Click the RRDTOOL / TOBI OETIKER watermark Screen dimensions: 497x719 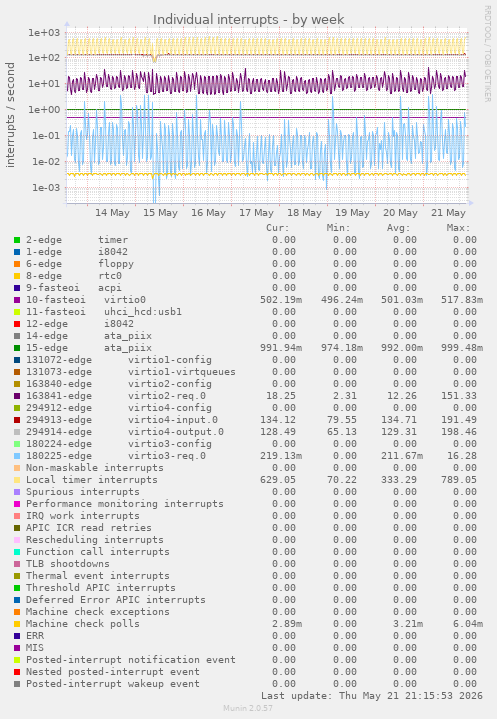pyautogui.click(x=487, y=54)
